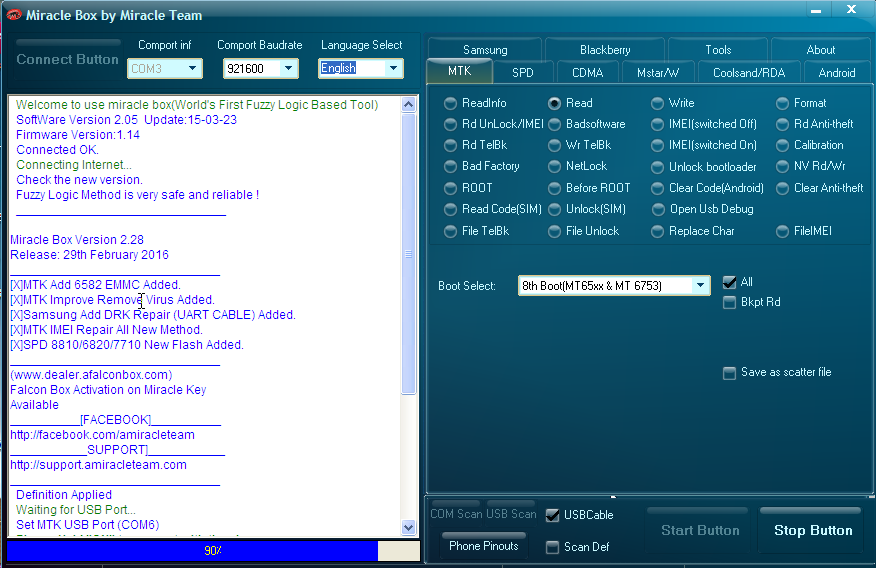The height and width of the screenshot is (568, 876).
Task: Click the Start Button
Action: pyautogui.click(x=700, y=530)
